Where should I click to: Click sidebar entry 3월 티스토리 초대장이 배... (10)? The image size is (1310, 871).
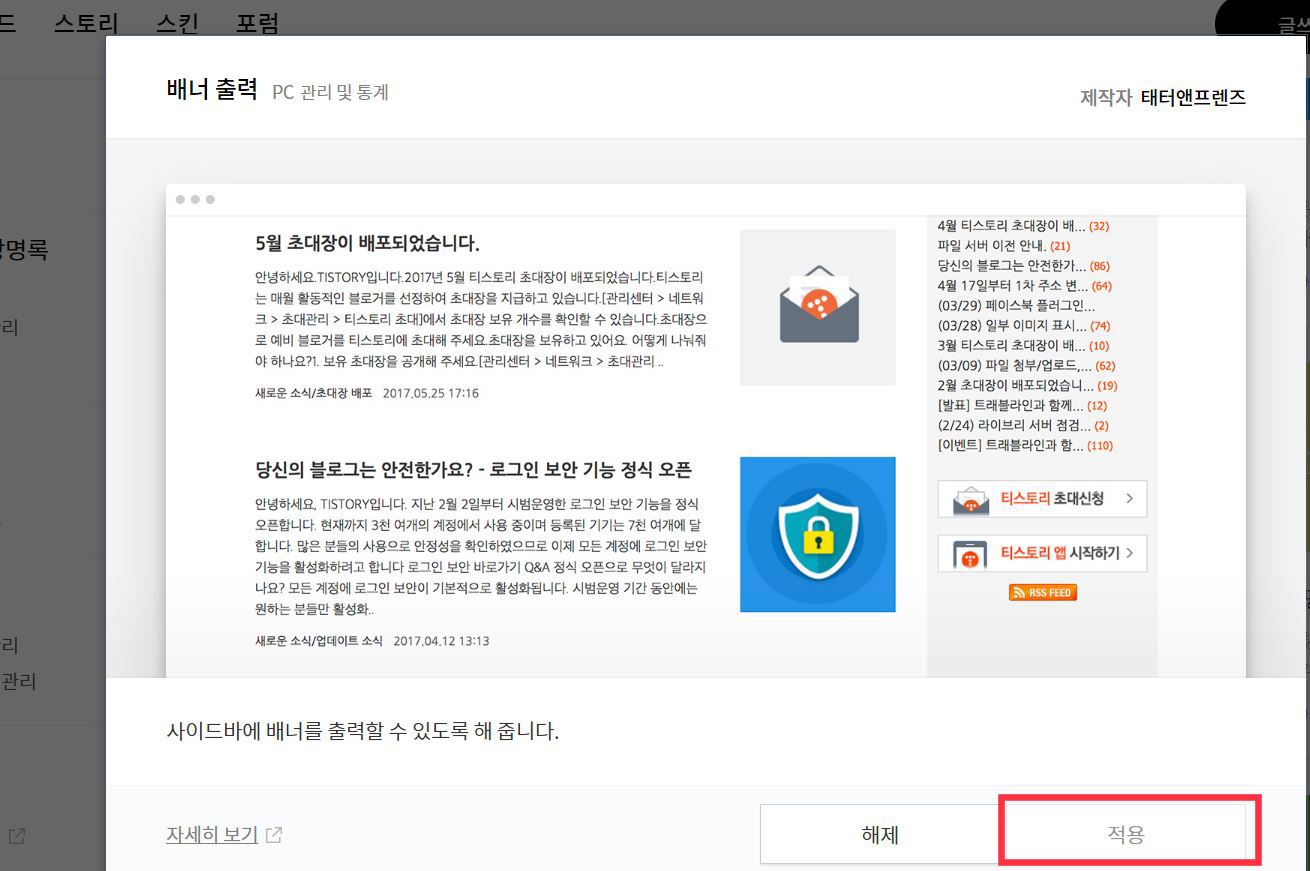(1023, 346)
